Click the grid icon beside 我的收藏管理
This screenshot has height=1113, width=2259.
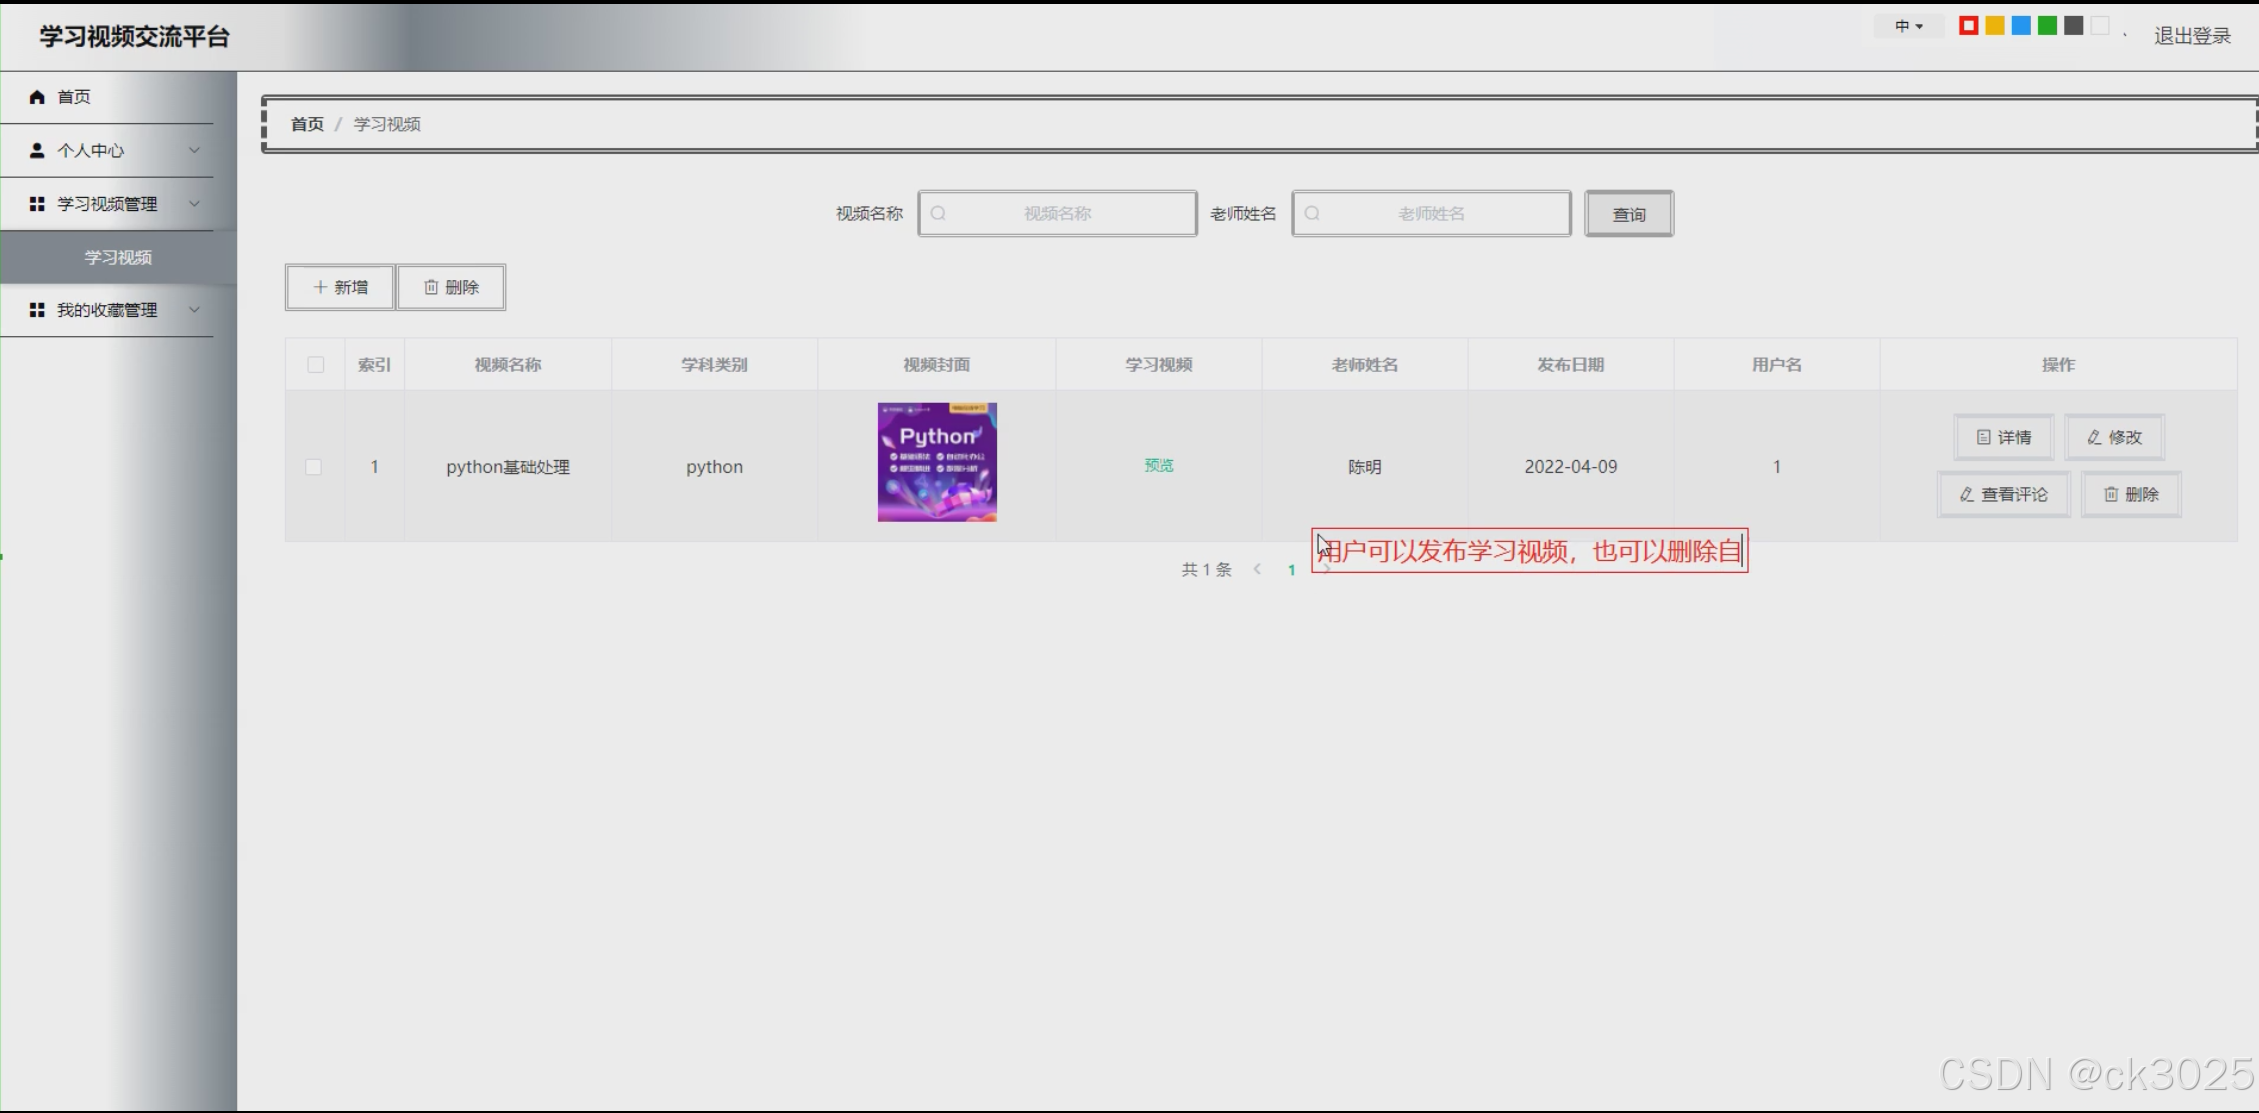pos(37,310)
